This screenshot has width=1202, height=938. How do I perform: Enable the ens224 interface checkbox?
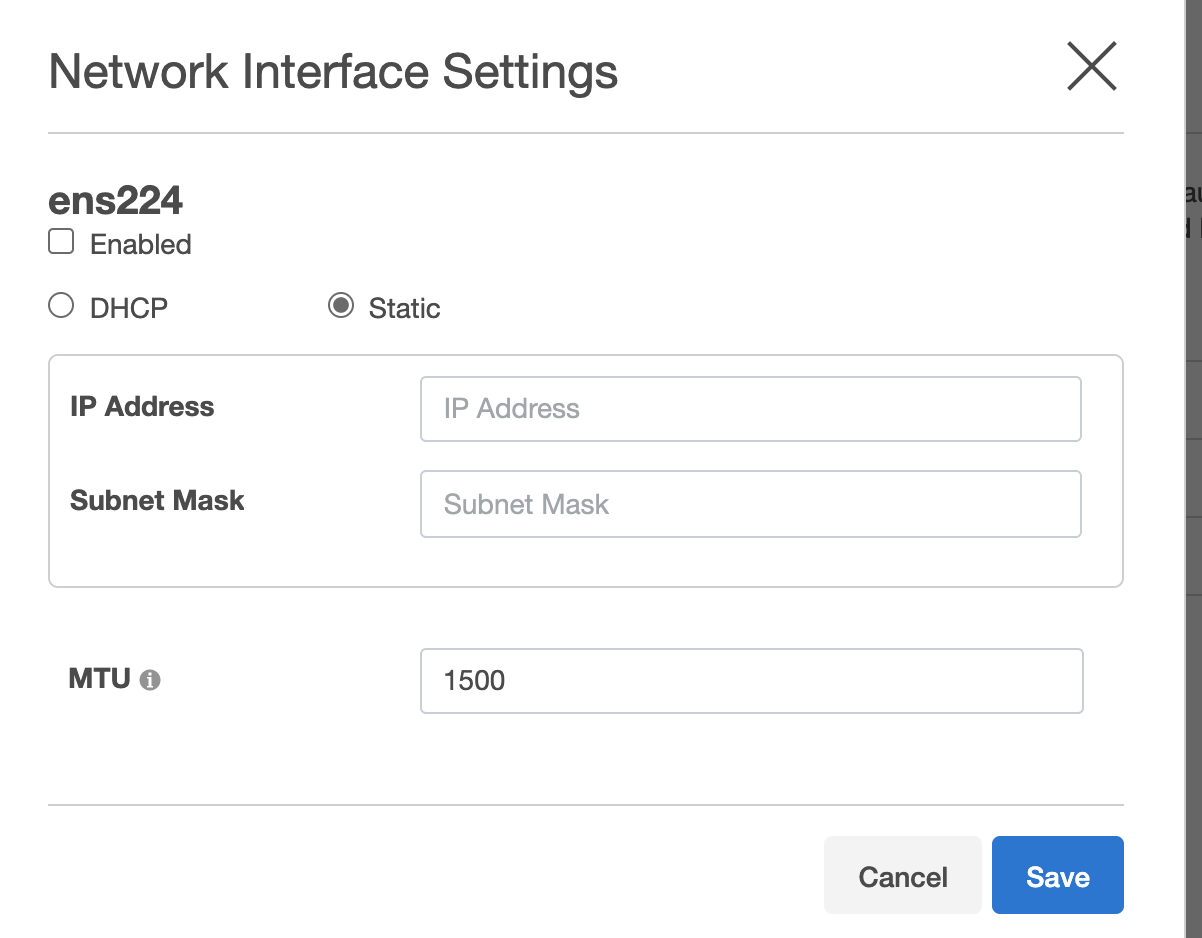[60, 240]
